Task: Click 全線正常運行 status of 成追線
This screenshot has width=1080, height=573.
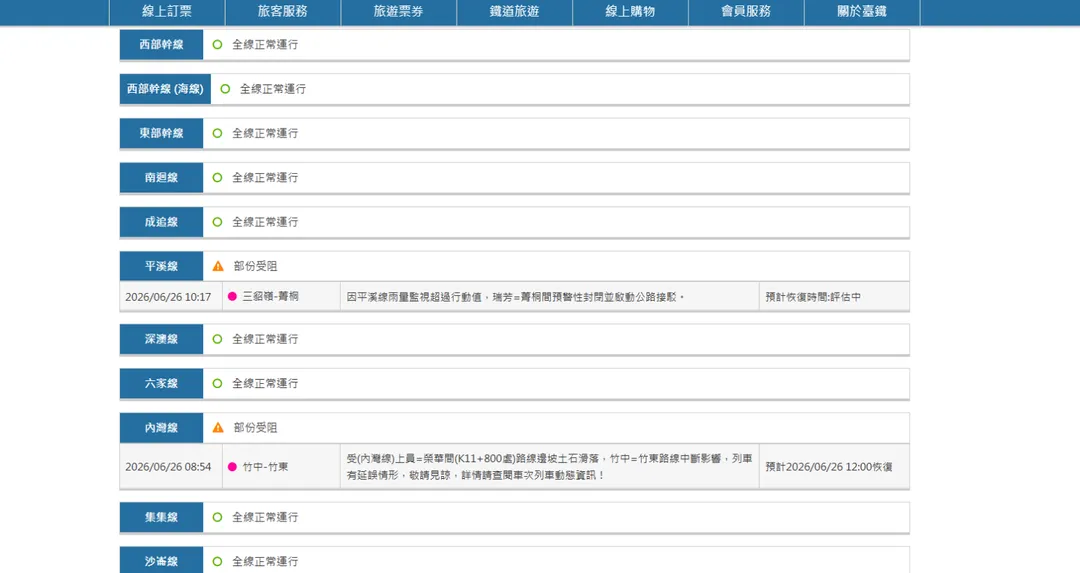Action: (x=265, y=222)
